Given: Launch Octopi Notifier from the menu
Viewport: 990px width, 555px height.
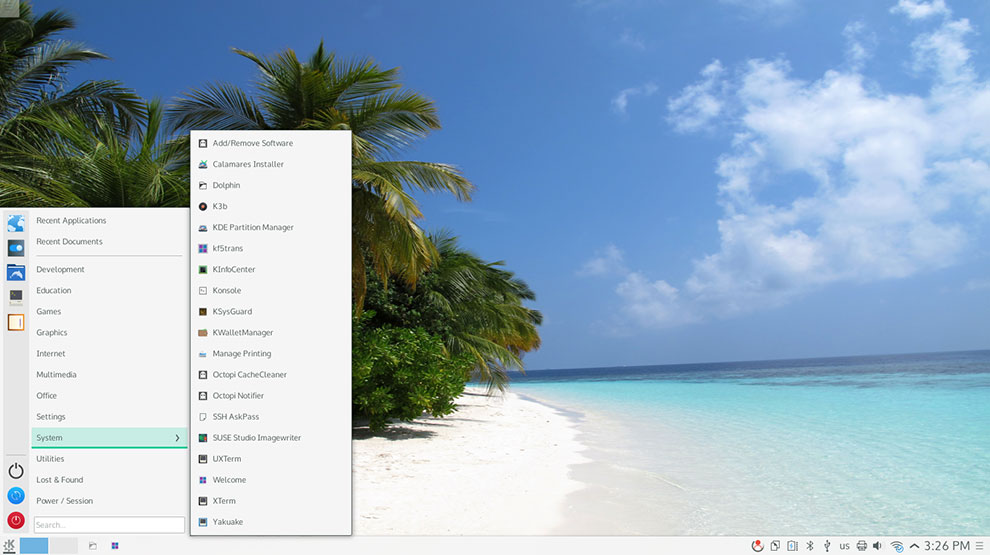Looking at the screenshot, I should (x=271, y=395).
